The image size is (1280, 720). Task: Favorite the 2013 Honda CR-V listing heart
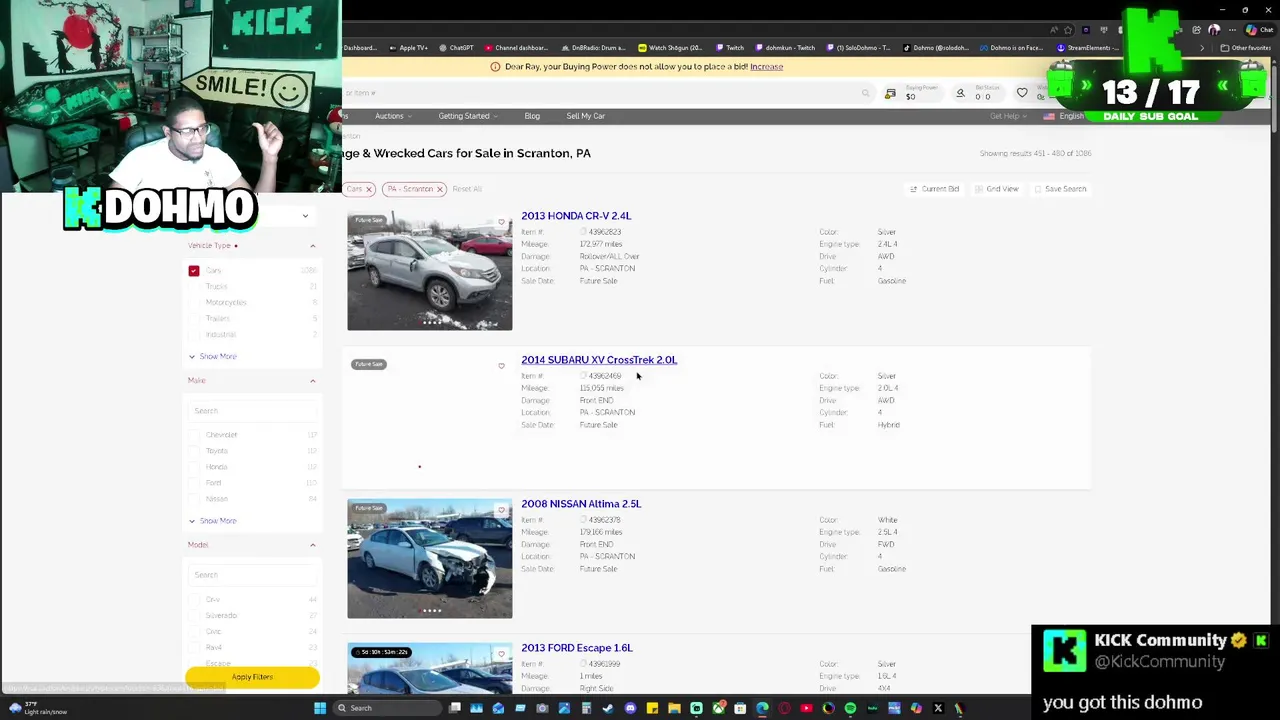502,222
